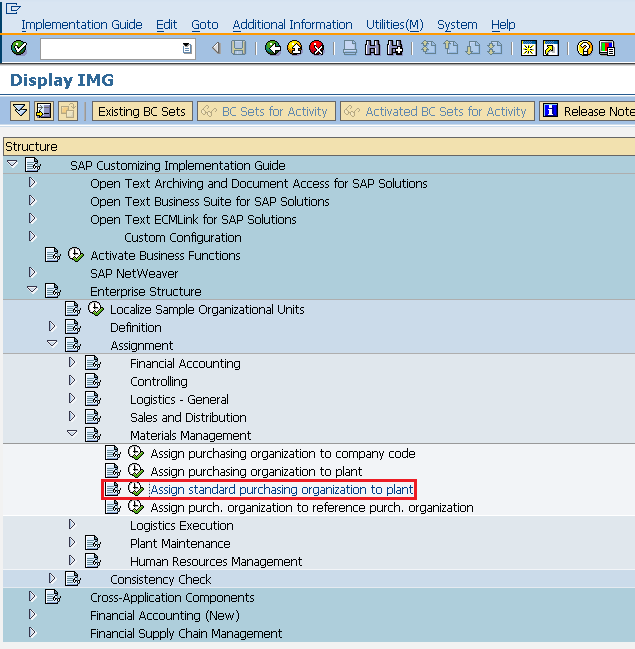Click the Last Page icon
The image size is (635, 649).
(495, 48)
